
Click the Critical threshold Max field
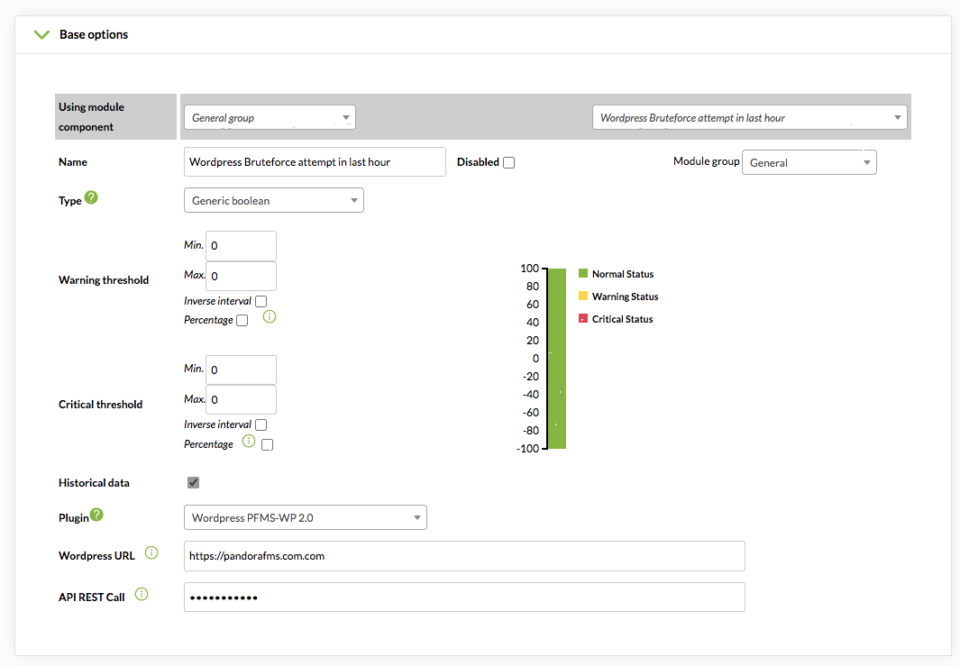point(241,400)
